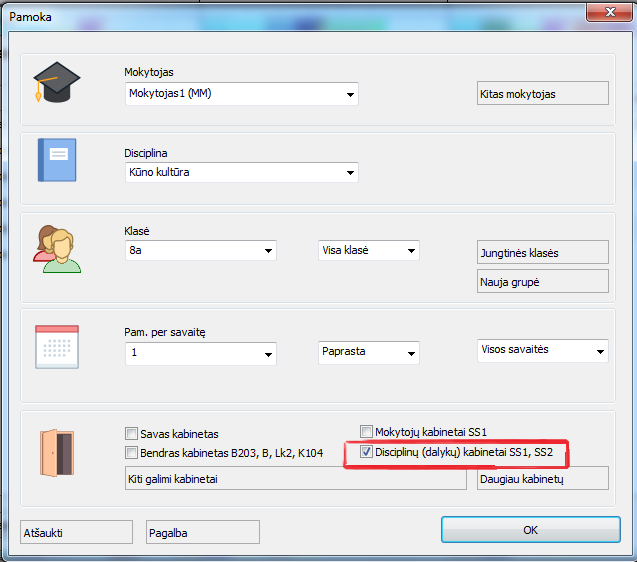Image resolution: width=637 pixels, height=562 pixels.
Task: Open the Mokytojas teacher dropdown
Action: [x=350, y=95]
